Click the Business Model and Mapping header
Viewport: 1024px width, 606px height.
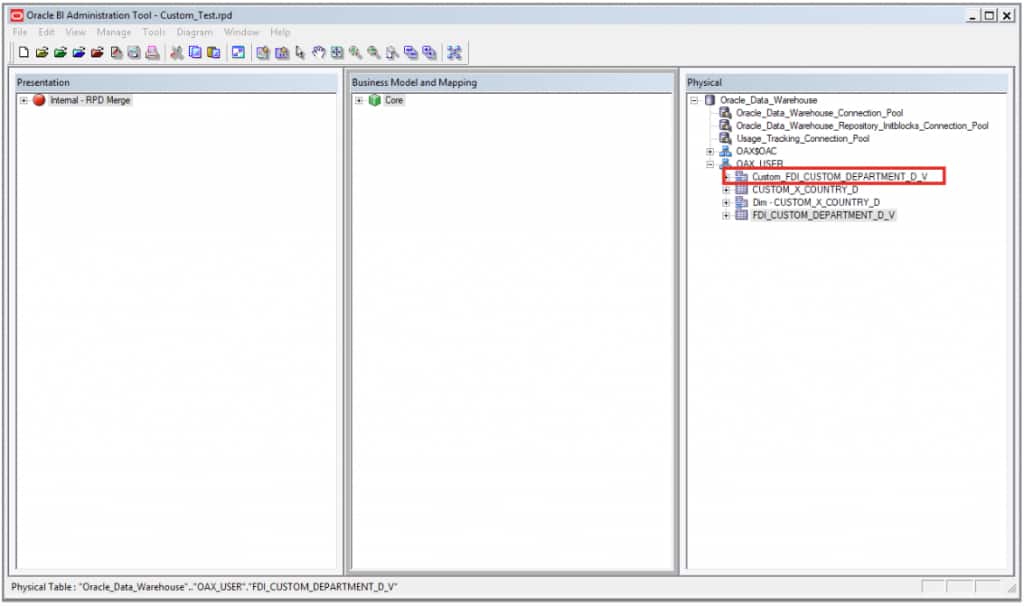(511, 82)
